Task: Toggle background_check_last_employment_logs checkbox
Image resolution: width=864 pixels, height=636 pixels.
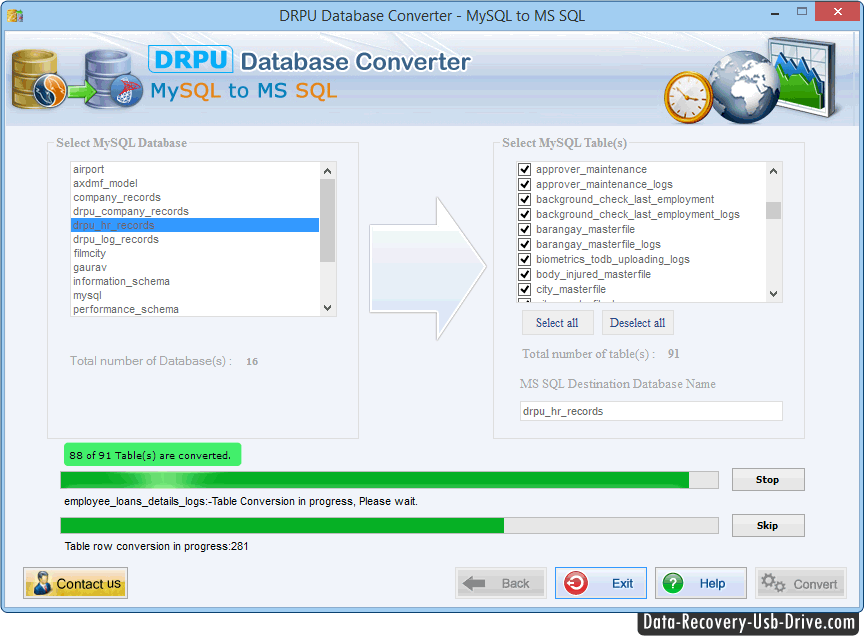Action: point(525,214)
